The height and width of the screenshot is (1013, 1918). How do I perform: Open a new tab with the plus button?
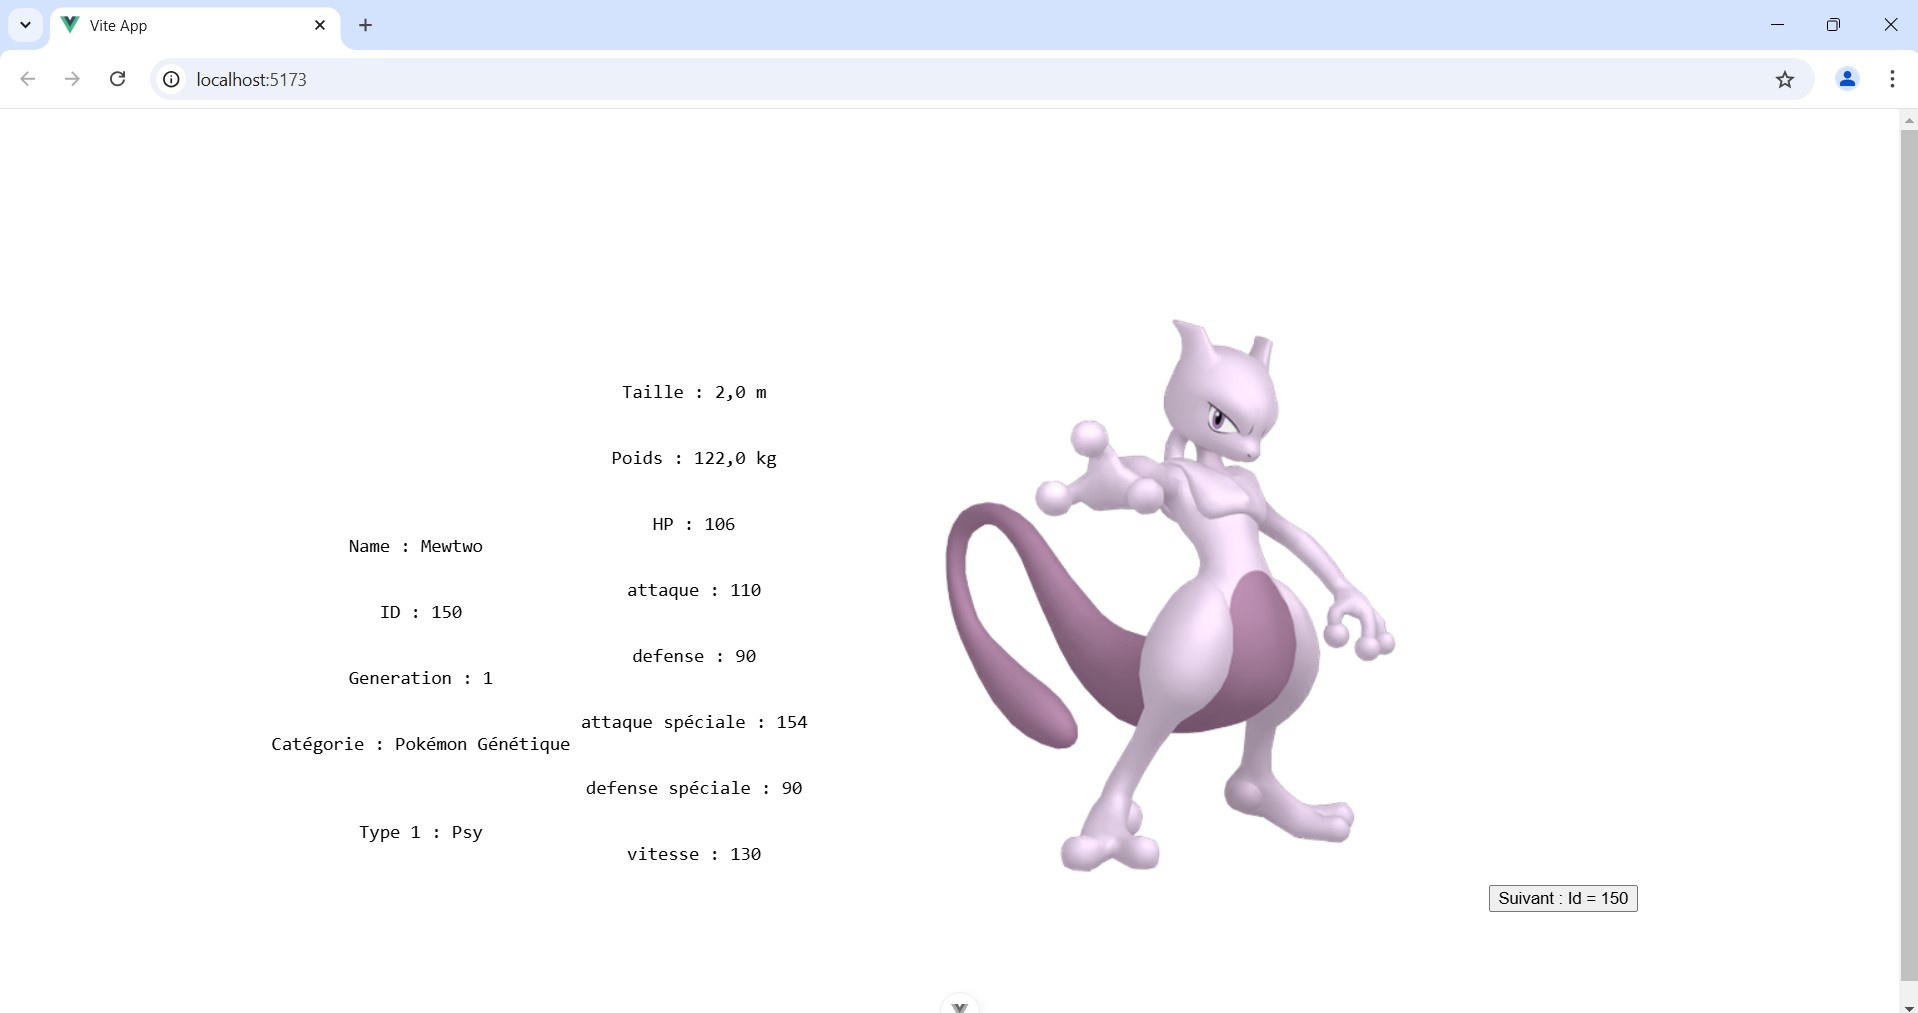coord(365,25)
